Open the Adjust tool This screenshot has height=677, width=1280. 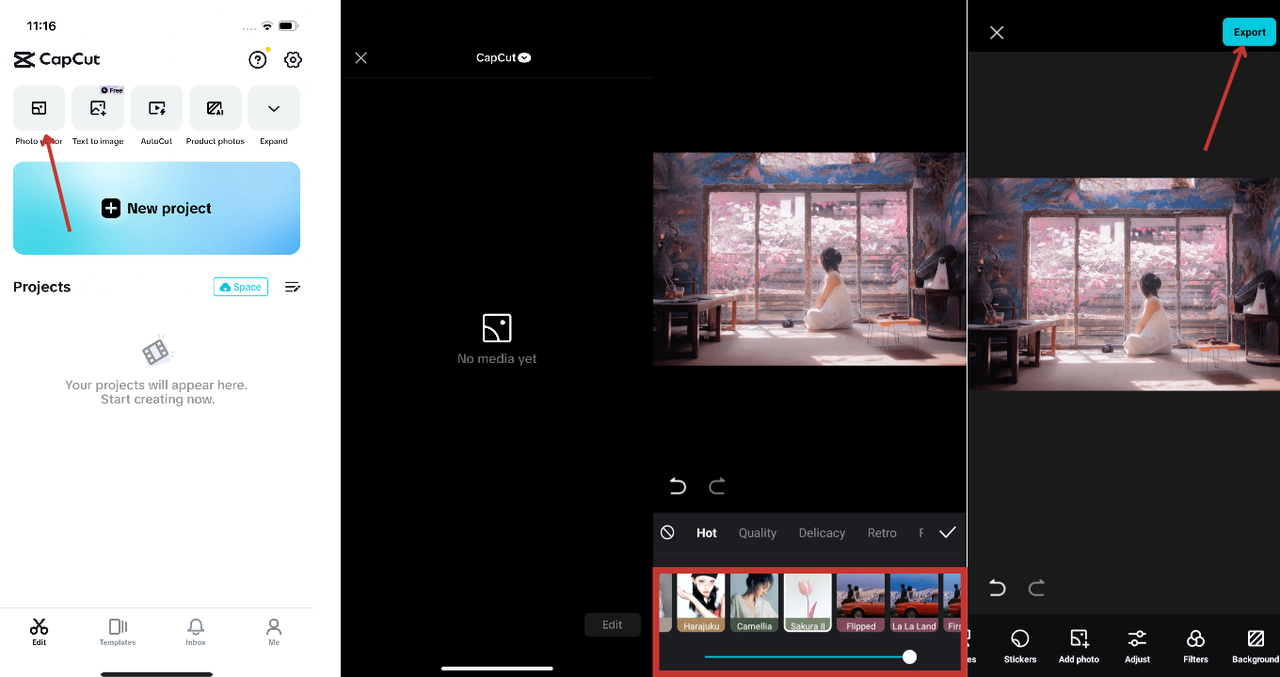click(x=1137, y=646)
